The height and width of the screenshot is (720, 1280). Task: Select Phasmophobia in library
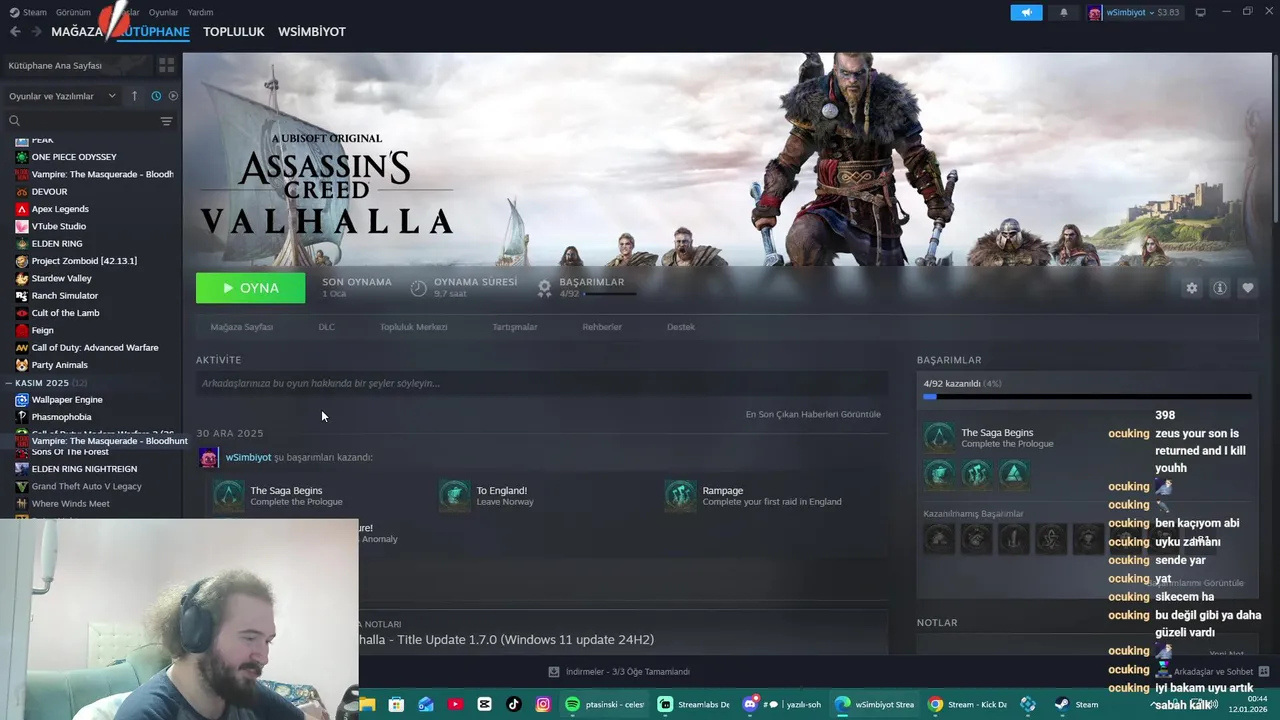[61, 417]
